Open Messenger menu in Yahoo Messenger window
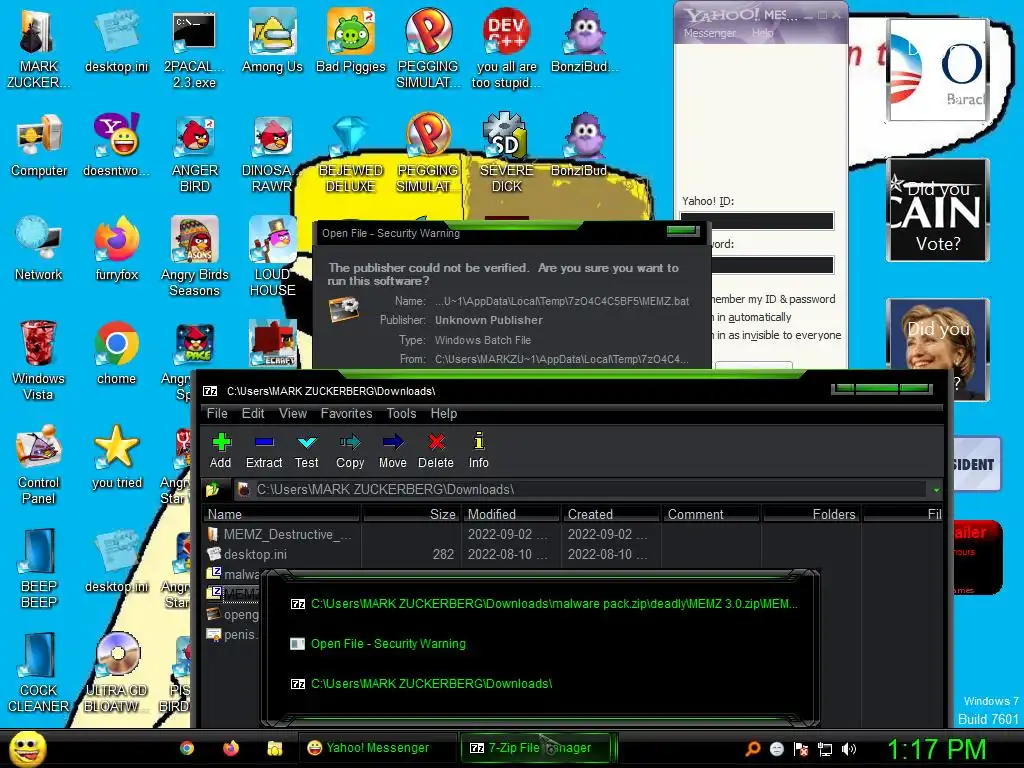Screen dimensions: 1024x768 (709, 33)
